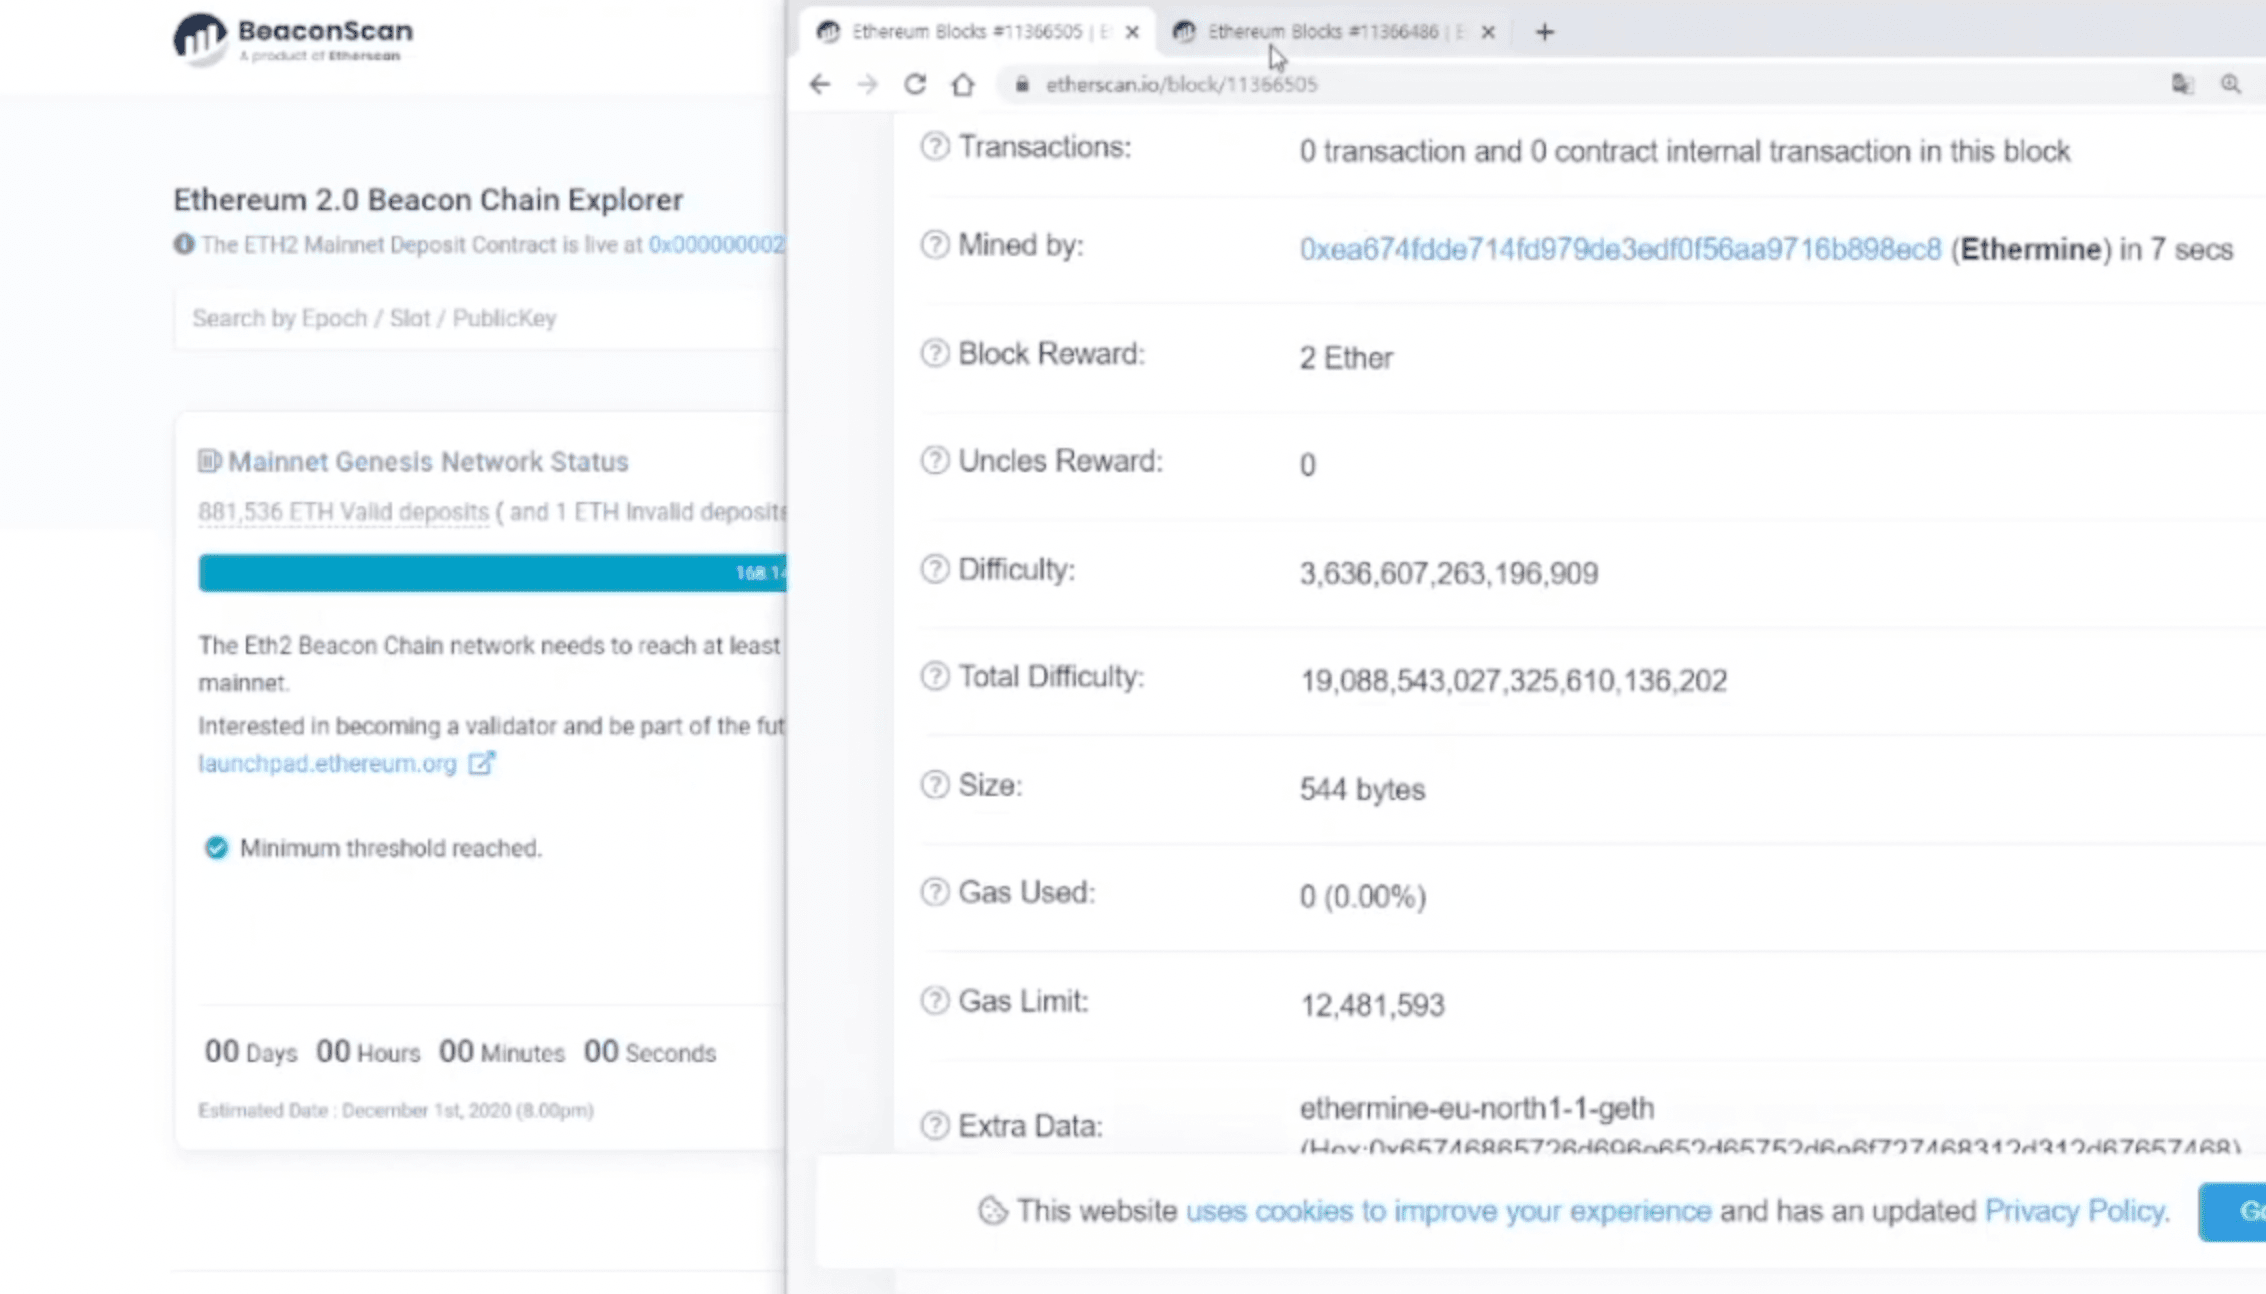This screenshot has height=1294, width=2266.
Task: Click the Estimated Date December 1st, 2020 text
Action: (x=396, y=1110)
